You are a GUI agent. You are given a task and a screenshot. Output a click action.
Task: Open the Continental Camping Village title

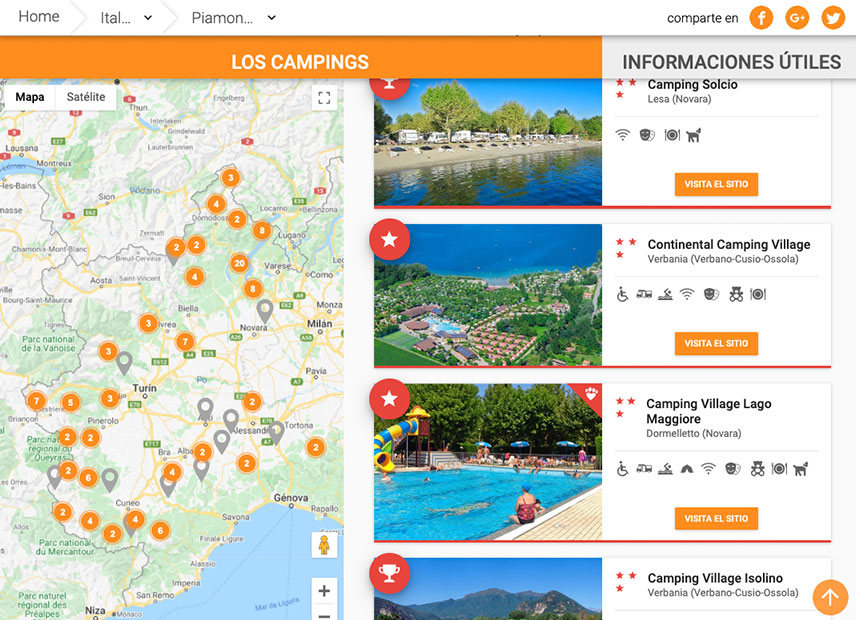[729, 245]
